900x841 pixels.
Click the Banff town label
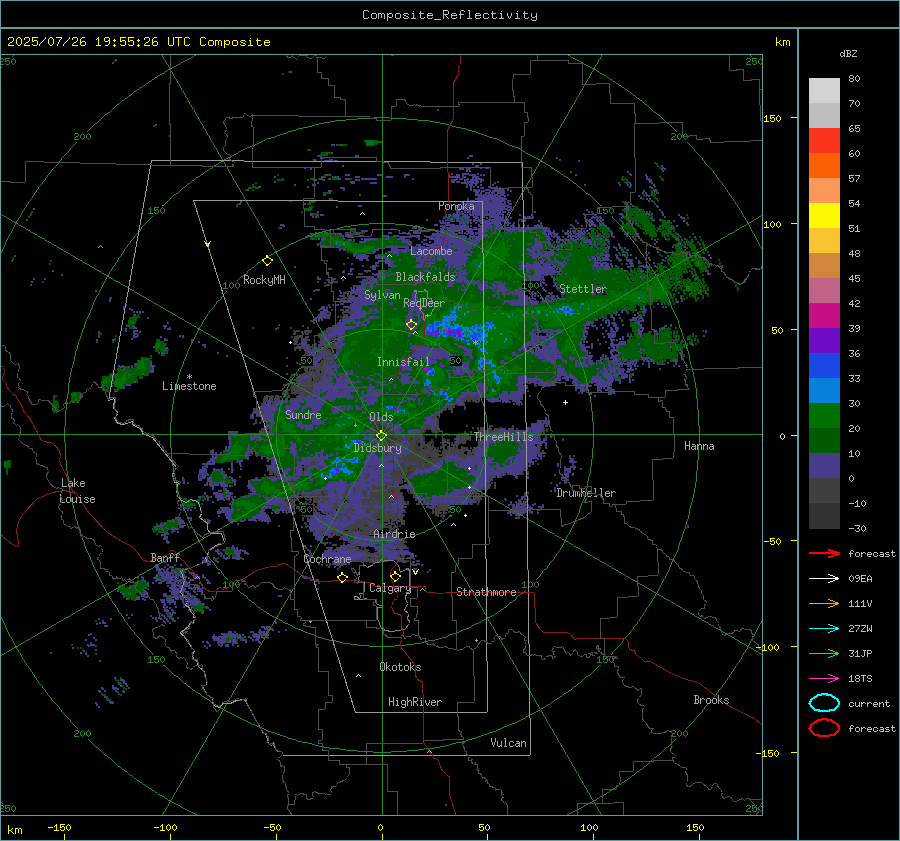(x=165, y=558)
